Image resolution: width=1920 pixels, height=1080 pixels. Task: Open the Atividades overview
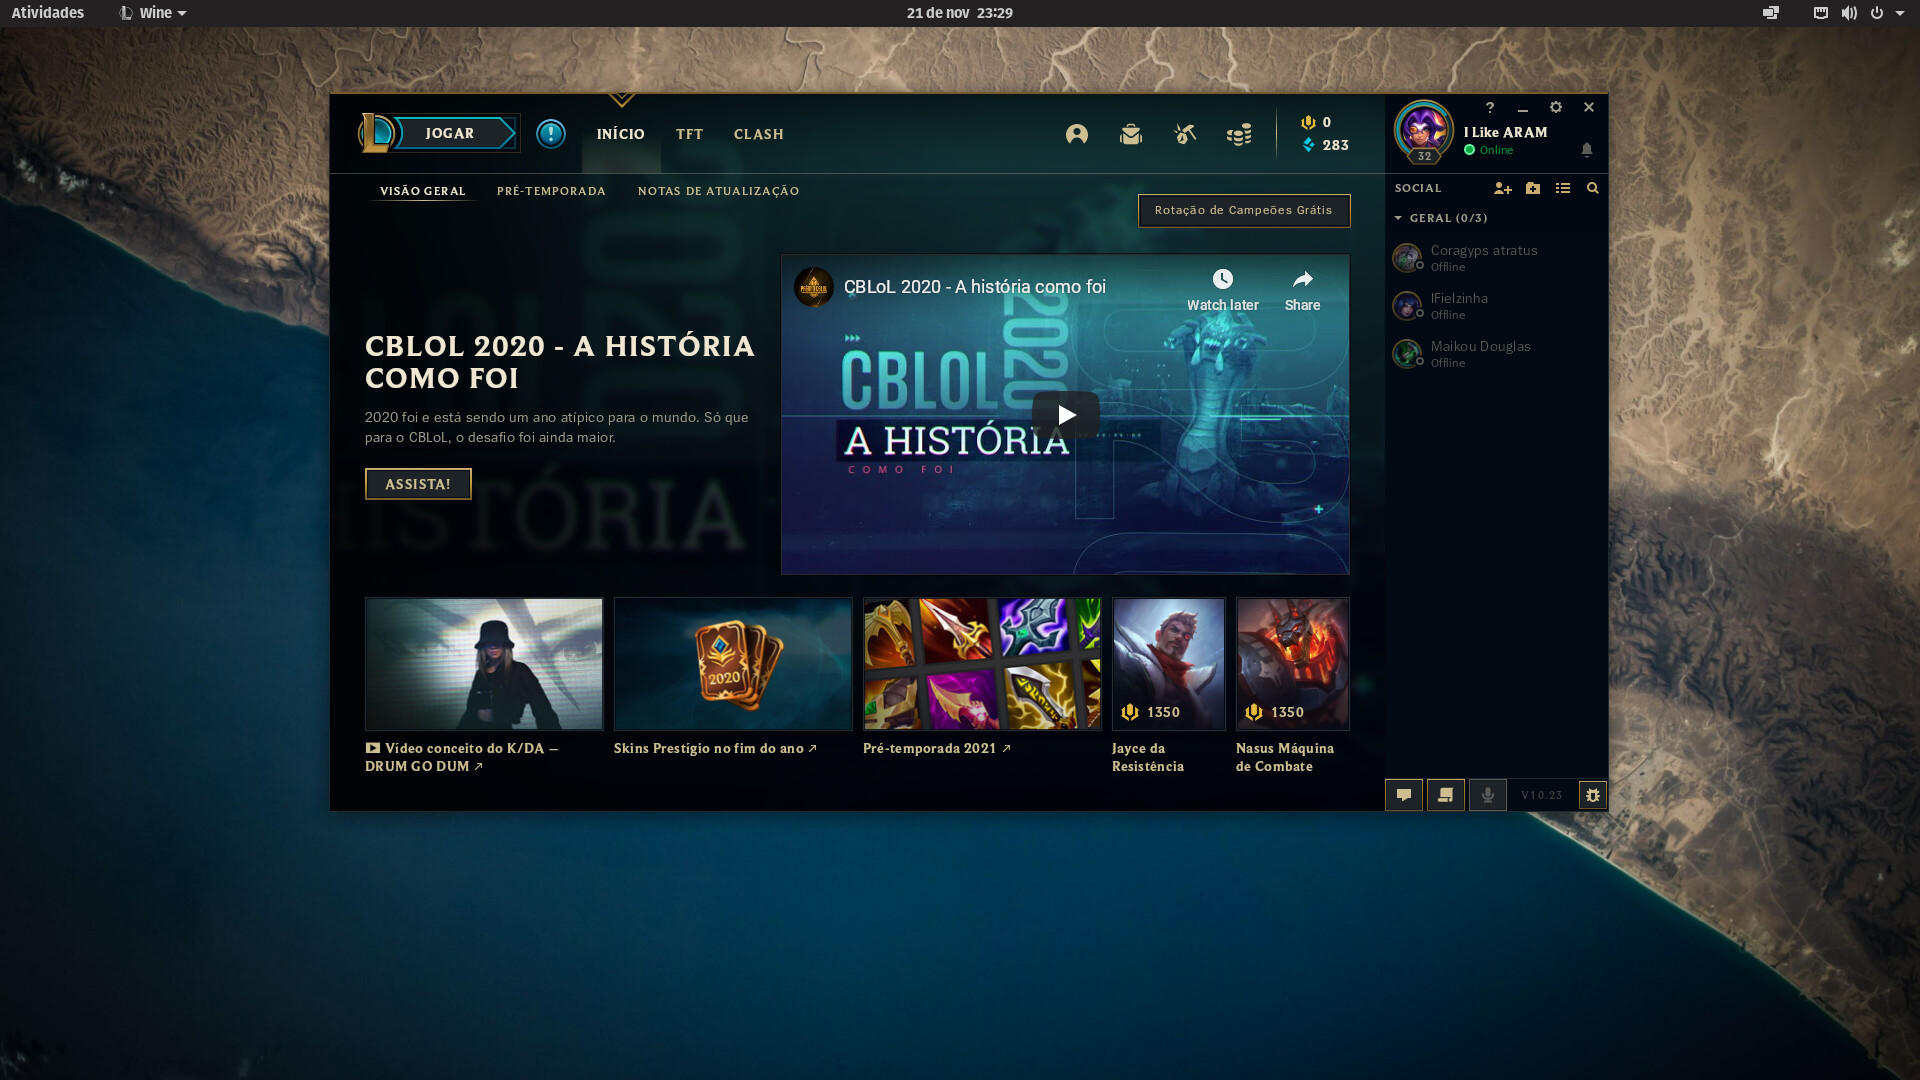tap(48, 13)
